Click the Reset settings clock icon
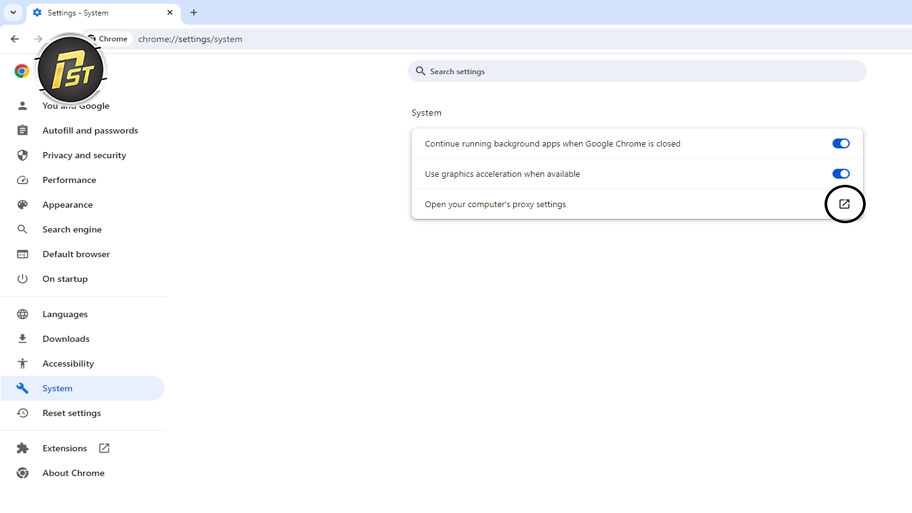912x513 pixels. pos(22,413)
